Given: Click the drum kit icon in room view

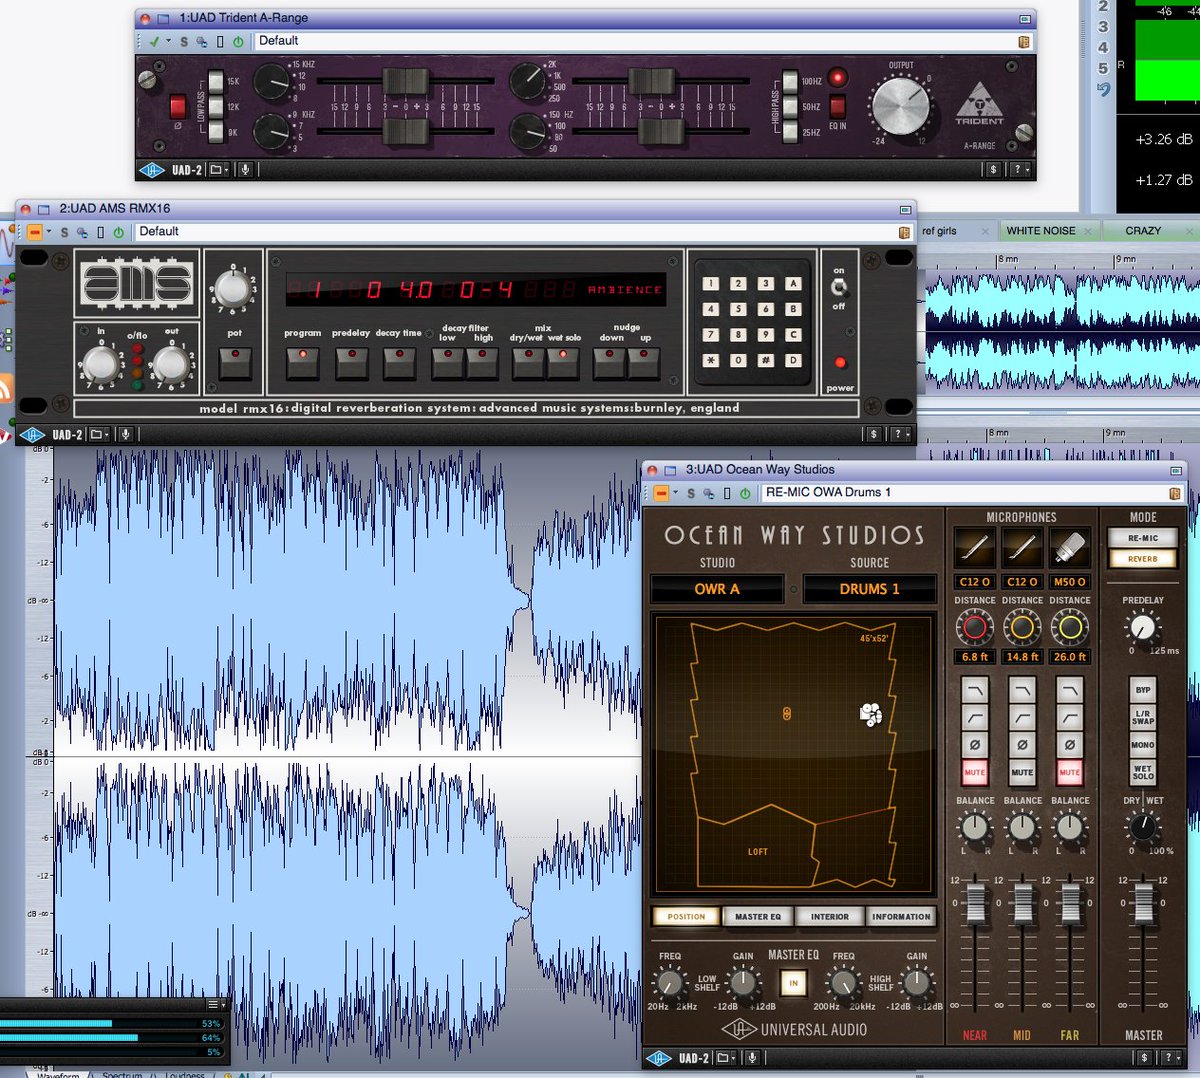Looking at the screenshot, I should pyautogui.click(x=871, y=714).
